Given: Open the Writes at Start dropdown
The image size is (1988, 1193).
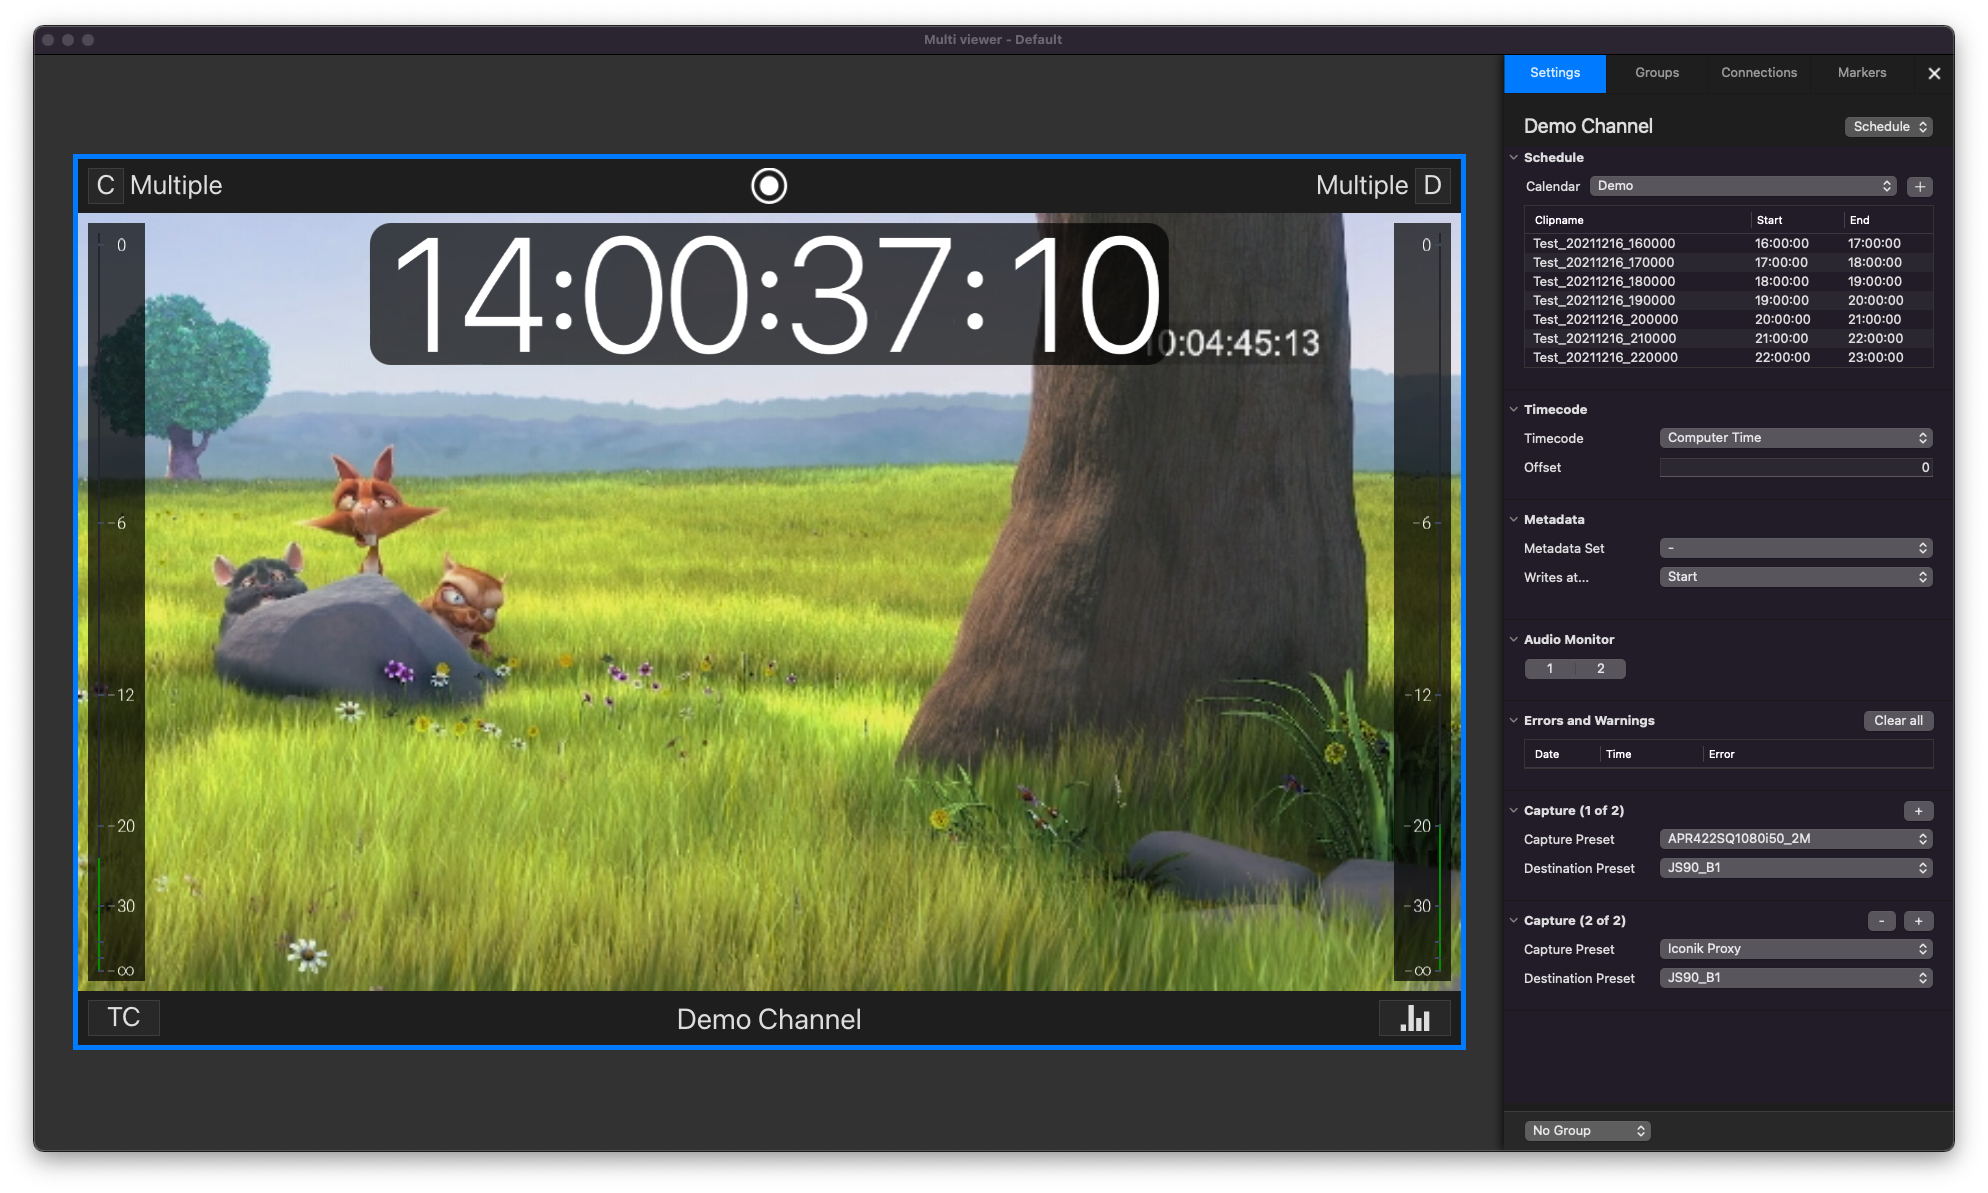Looking at the screenshot, I should click(x=1796, y=577).
